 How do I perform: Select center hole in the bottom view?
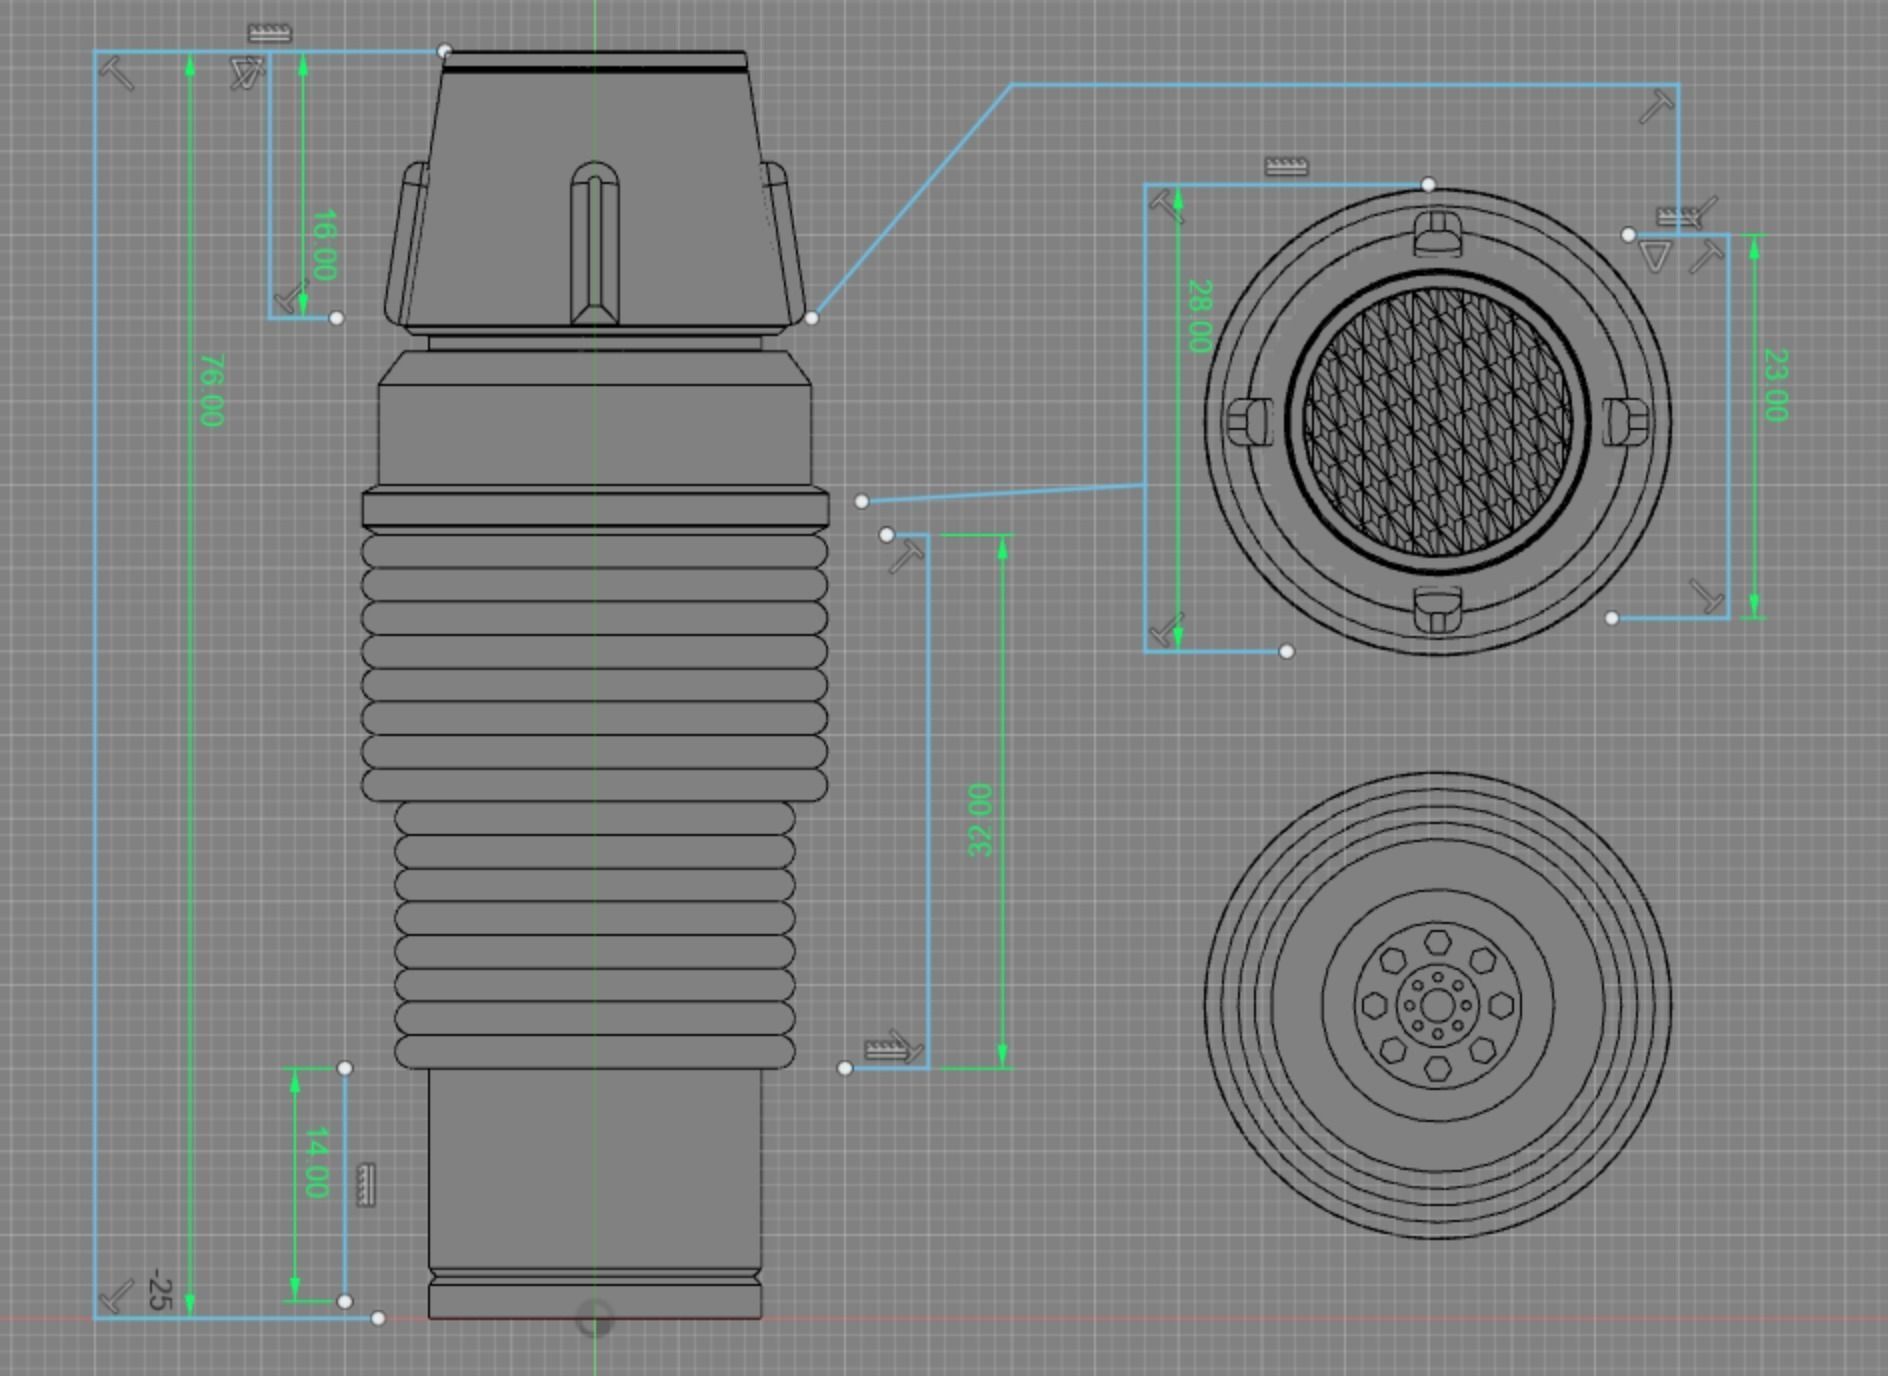tap(1437, 1004)
